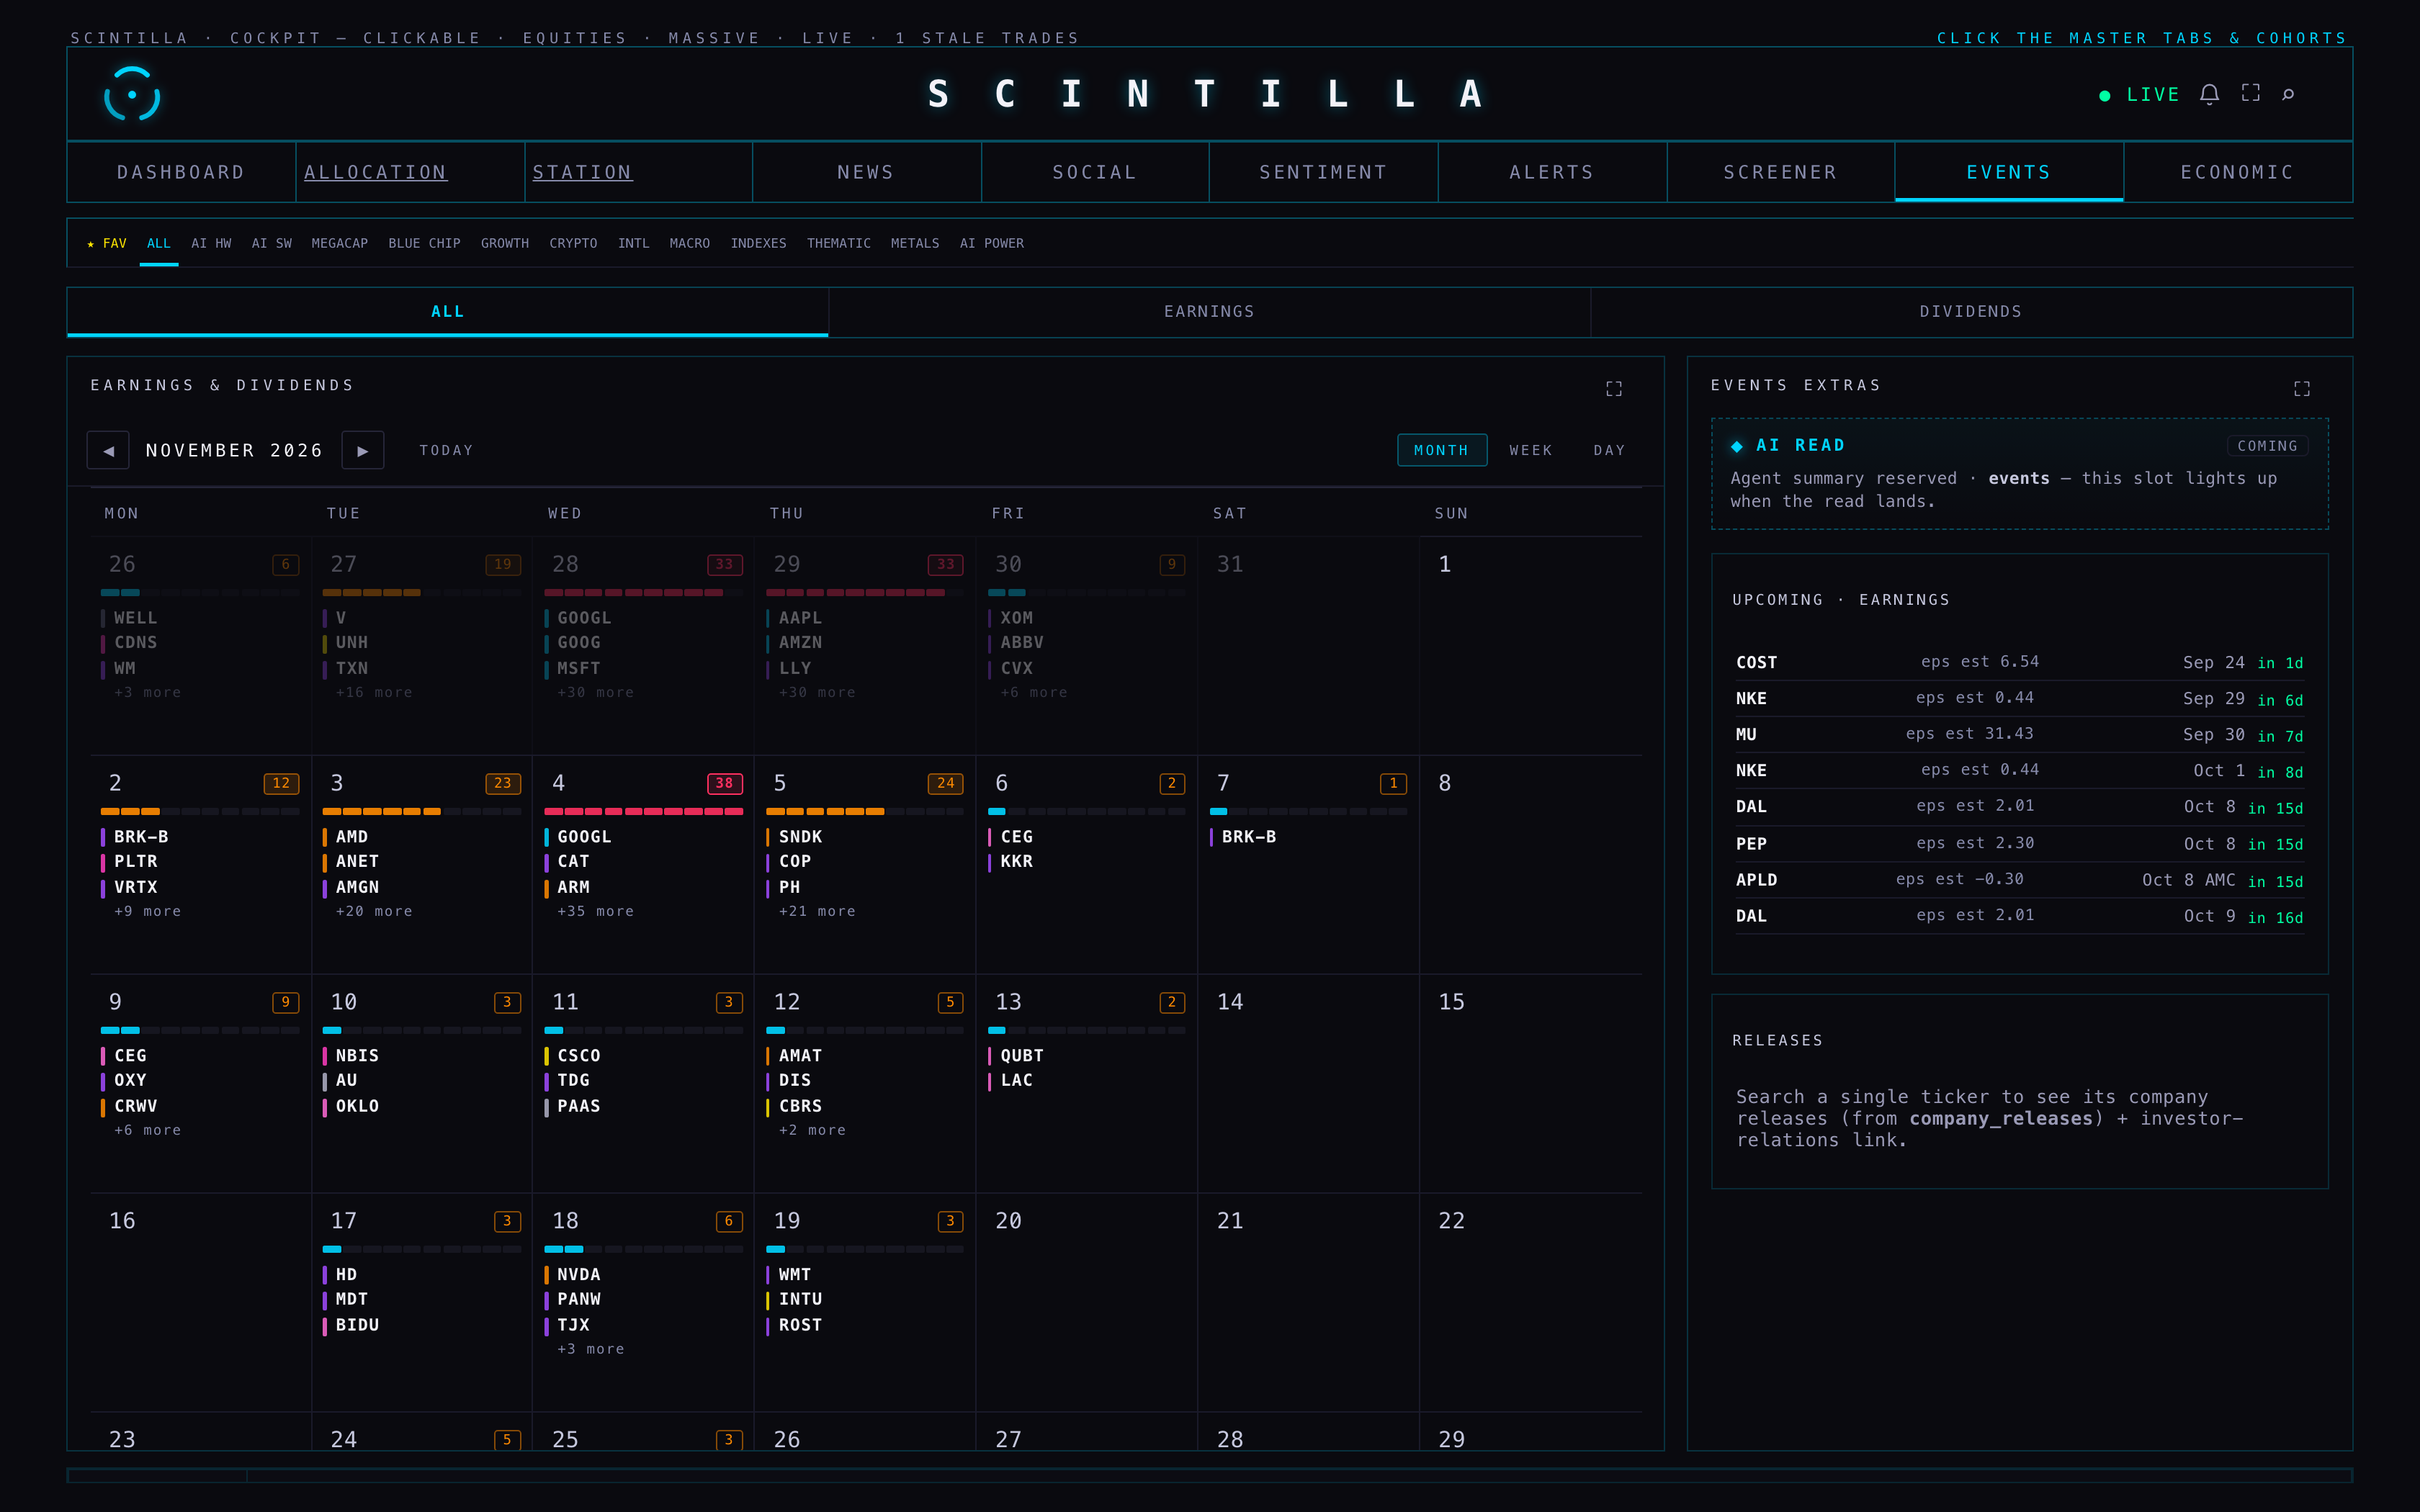Image resolution: width=2420 pixels, height=1512 pixels.
Task: Select the Month view toggle
Action: (1441, 450)
